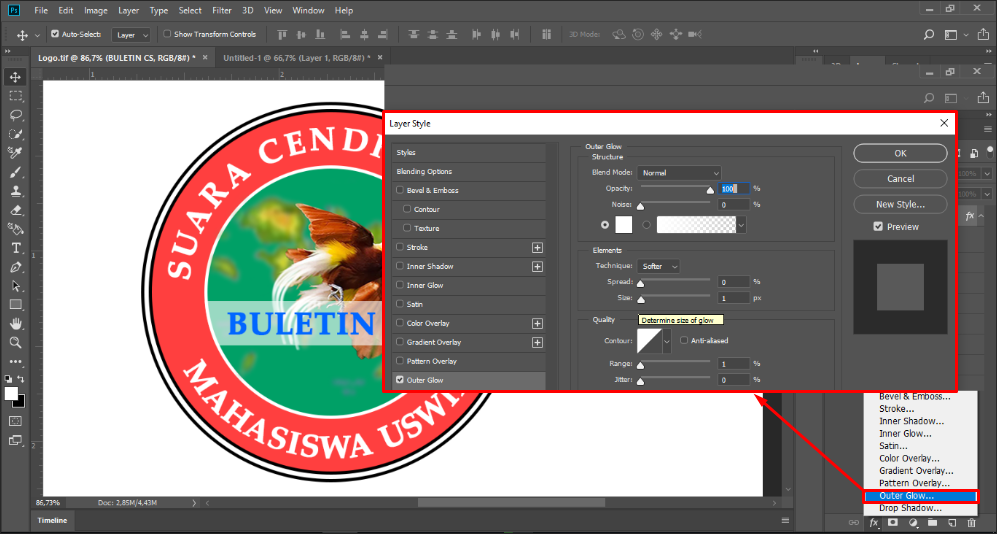
Task: Select the Hand tool
Action: (15, 324)
